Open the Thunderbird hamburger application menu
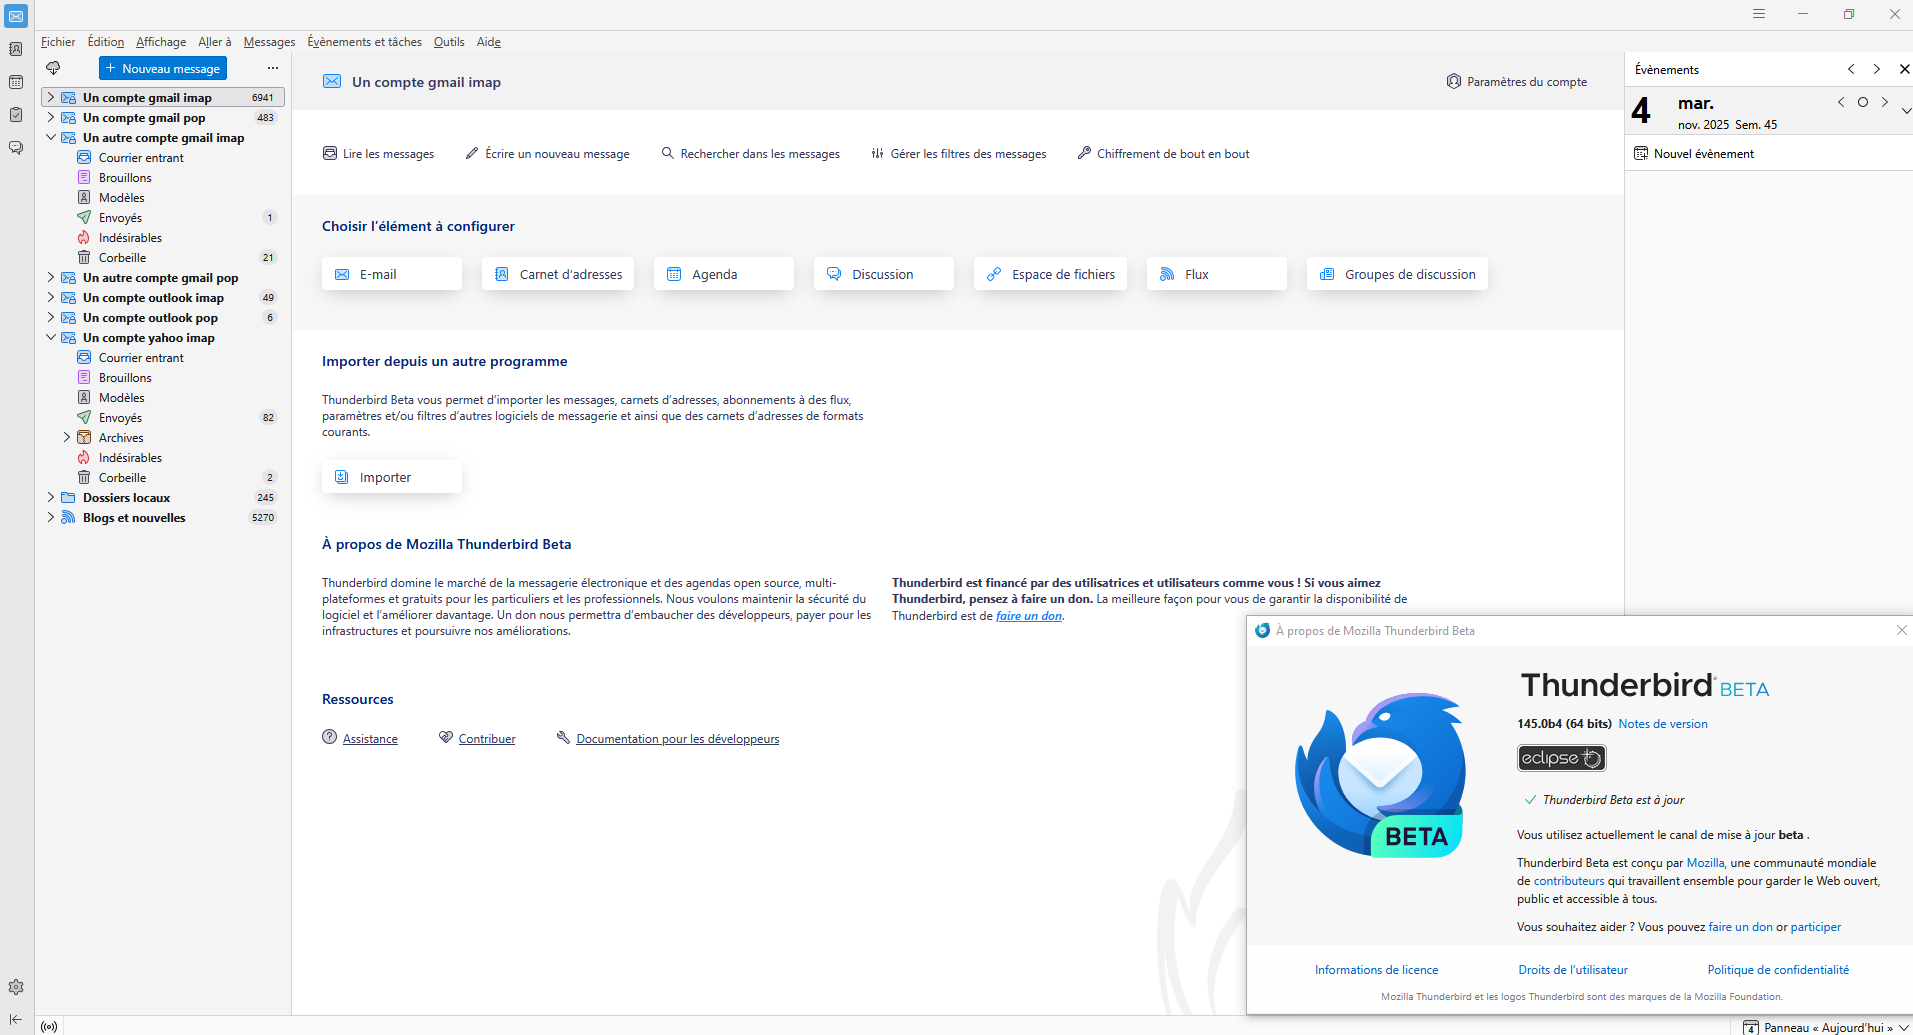The image size is (1913, 1035). pos(1759,14)
